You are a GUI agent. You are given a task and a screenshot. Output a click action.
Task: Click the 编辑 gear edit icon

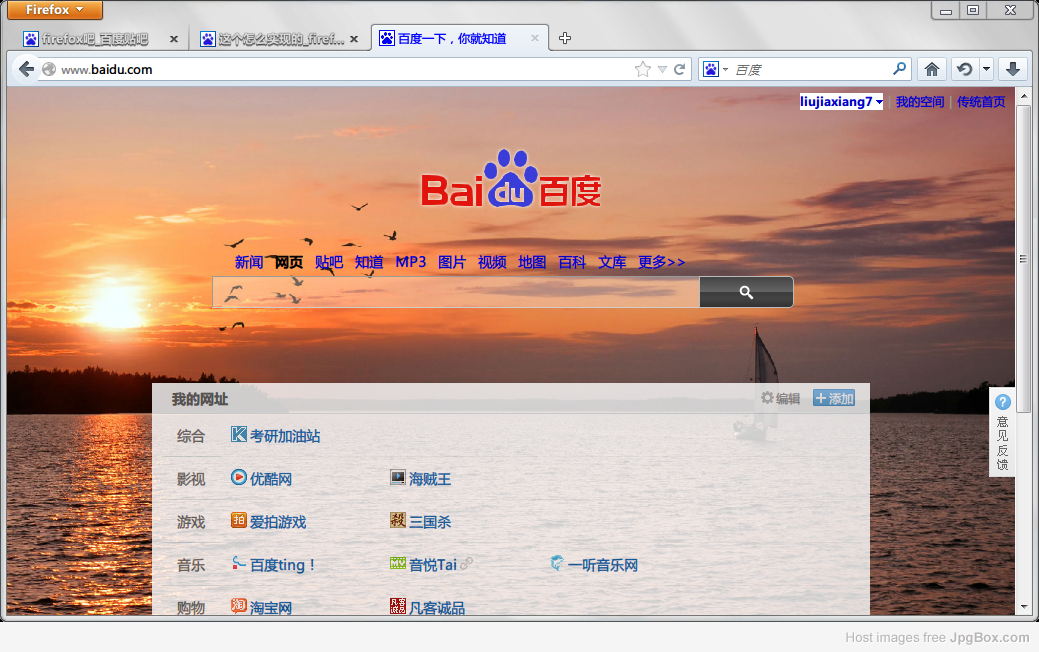click(x=768, y=398)
